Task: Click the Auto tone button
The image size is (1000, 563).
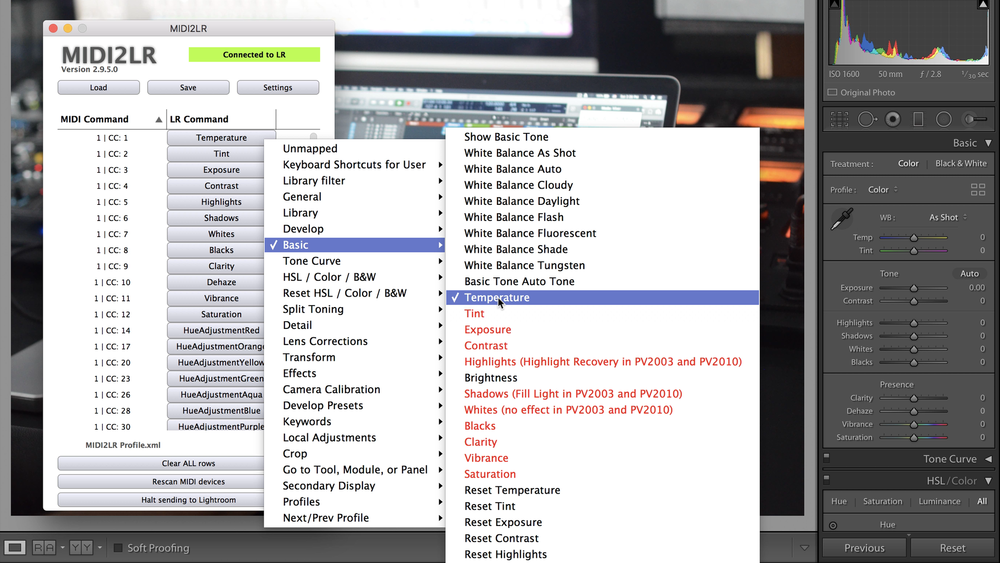Action: tap(969, 274)
